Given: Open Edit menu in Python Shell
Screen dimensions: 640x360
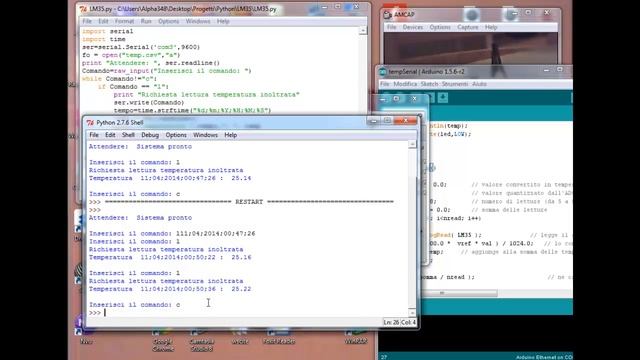Looking at the screenshot, I should pyautogui.click(x=110, y=135).
